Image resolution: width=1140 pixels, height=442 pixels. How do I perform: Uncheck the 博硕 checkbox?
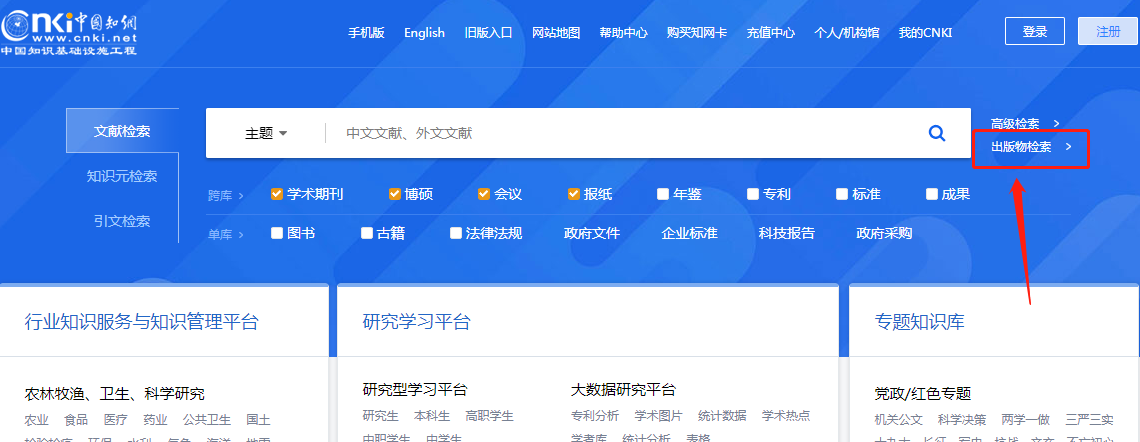click(x=395, y=194)
